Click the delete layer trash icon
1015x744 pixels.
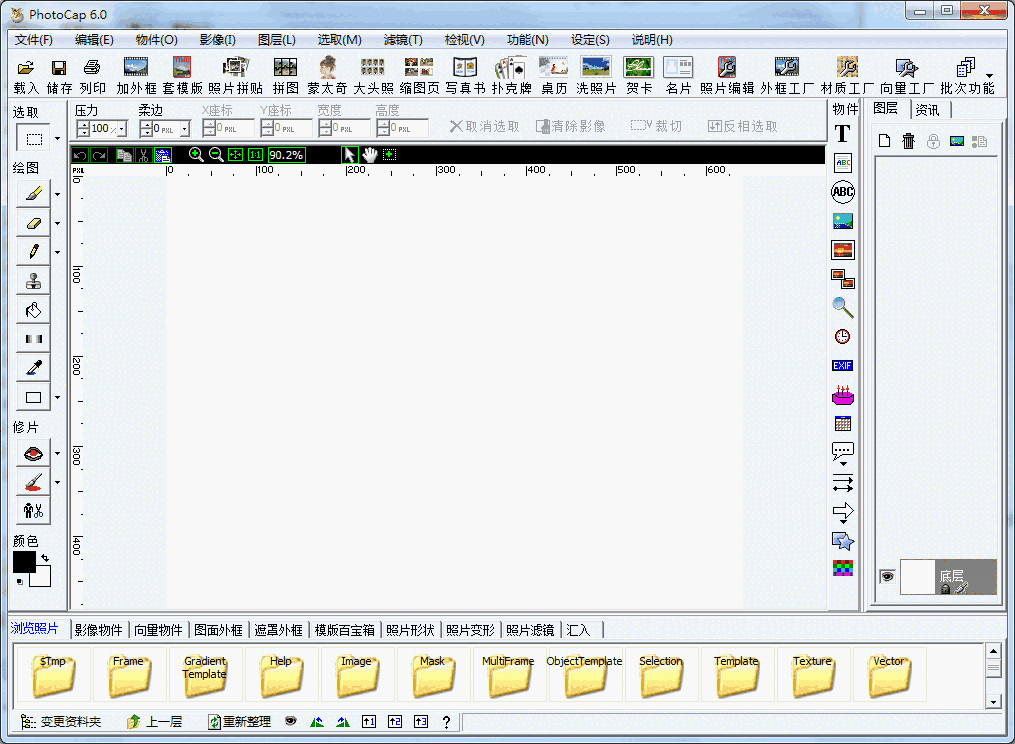click(x=908, y=141)
